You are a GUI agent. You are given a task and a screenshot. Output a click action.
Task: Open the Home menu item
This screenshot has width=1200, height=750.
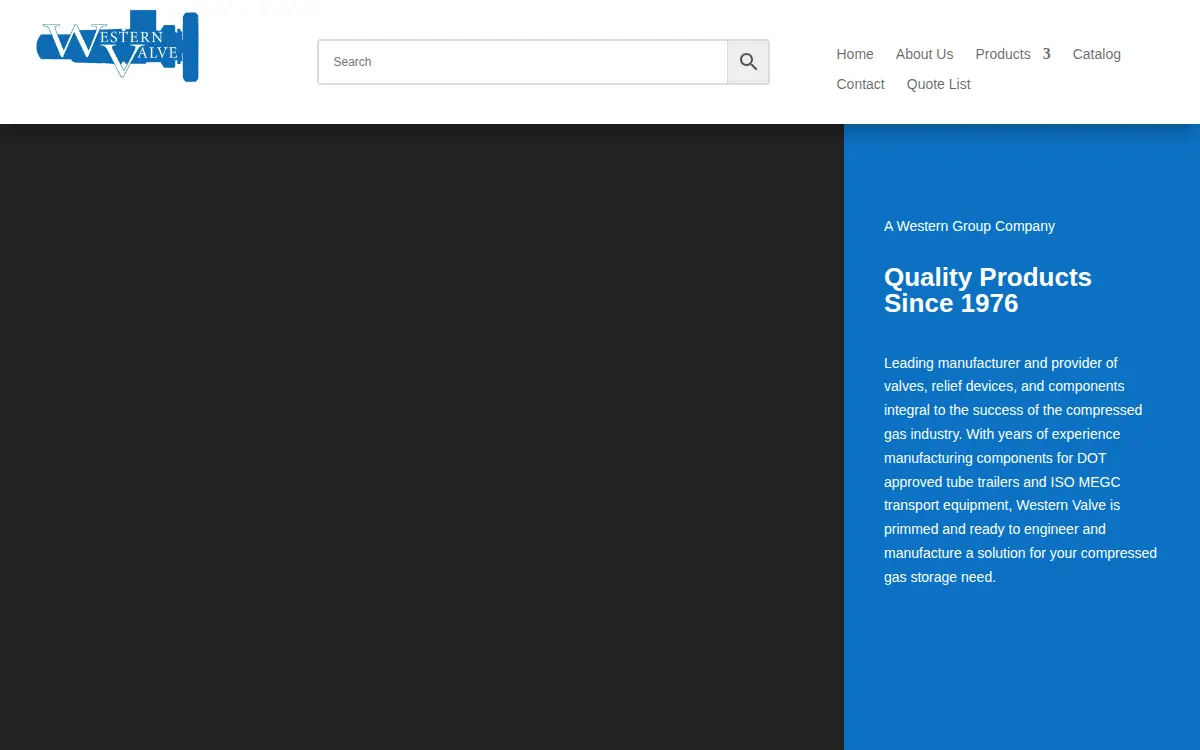click(855, 54)
